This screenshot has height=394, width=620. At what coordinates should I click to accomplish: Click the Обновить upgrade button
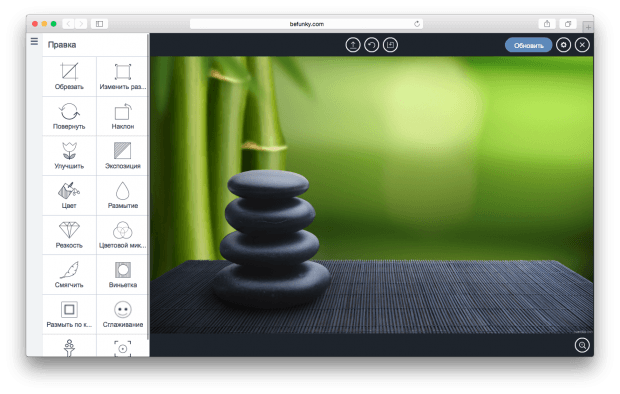528,45
